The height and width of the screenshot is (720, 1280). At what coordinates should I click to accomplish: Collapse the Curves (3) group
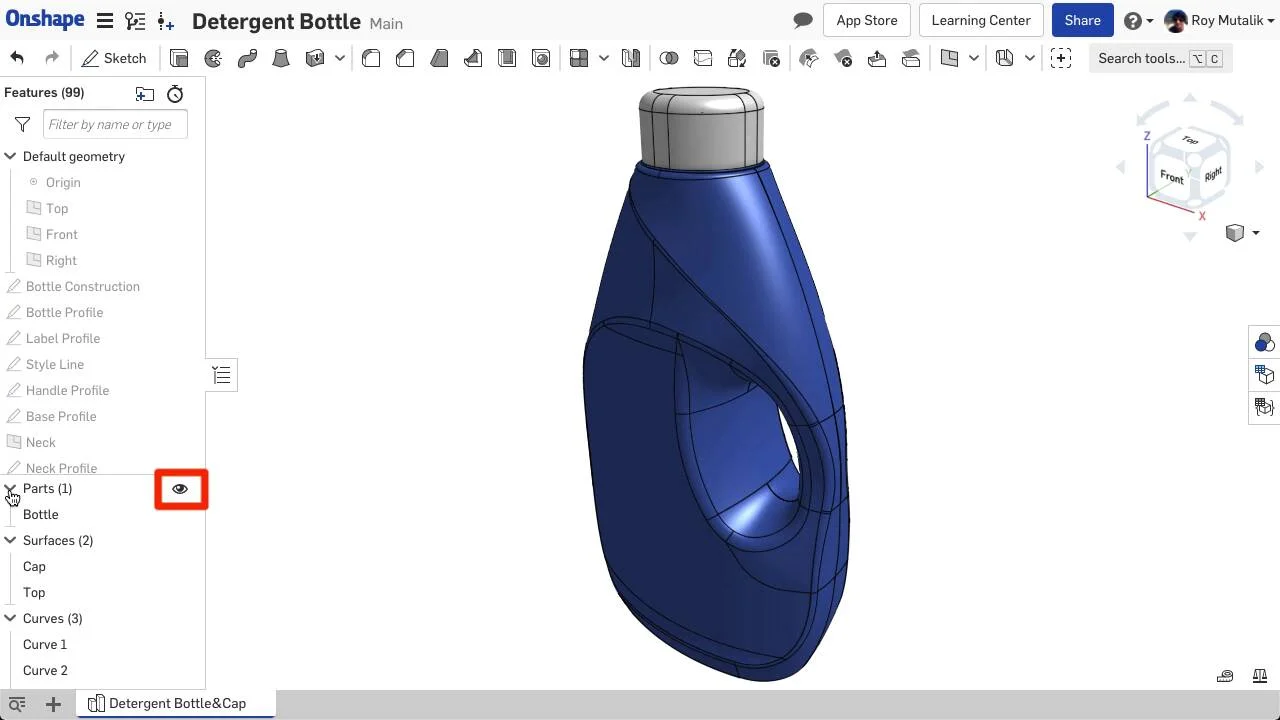coord(10,618)
